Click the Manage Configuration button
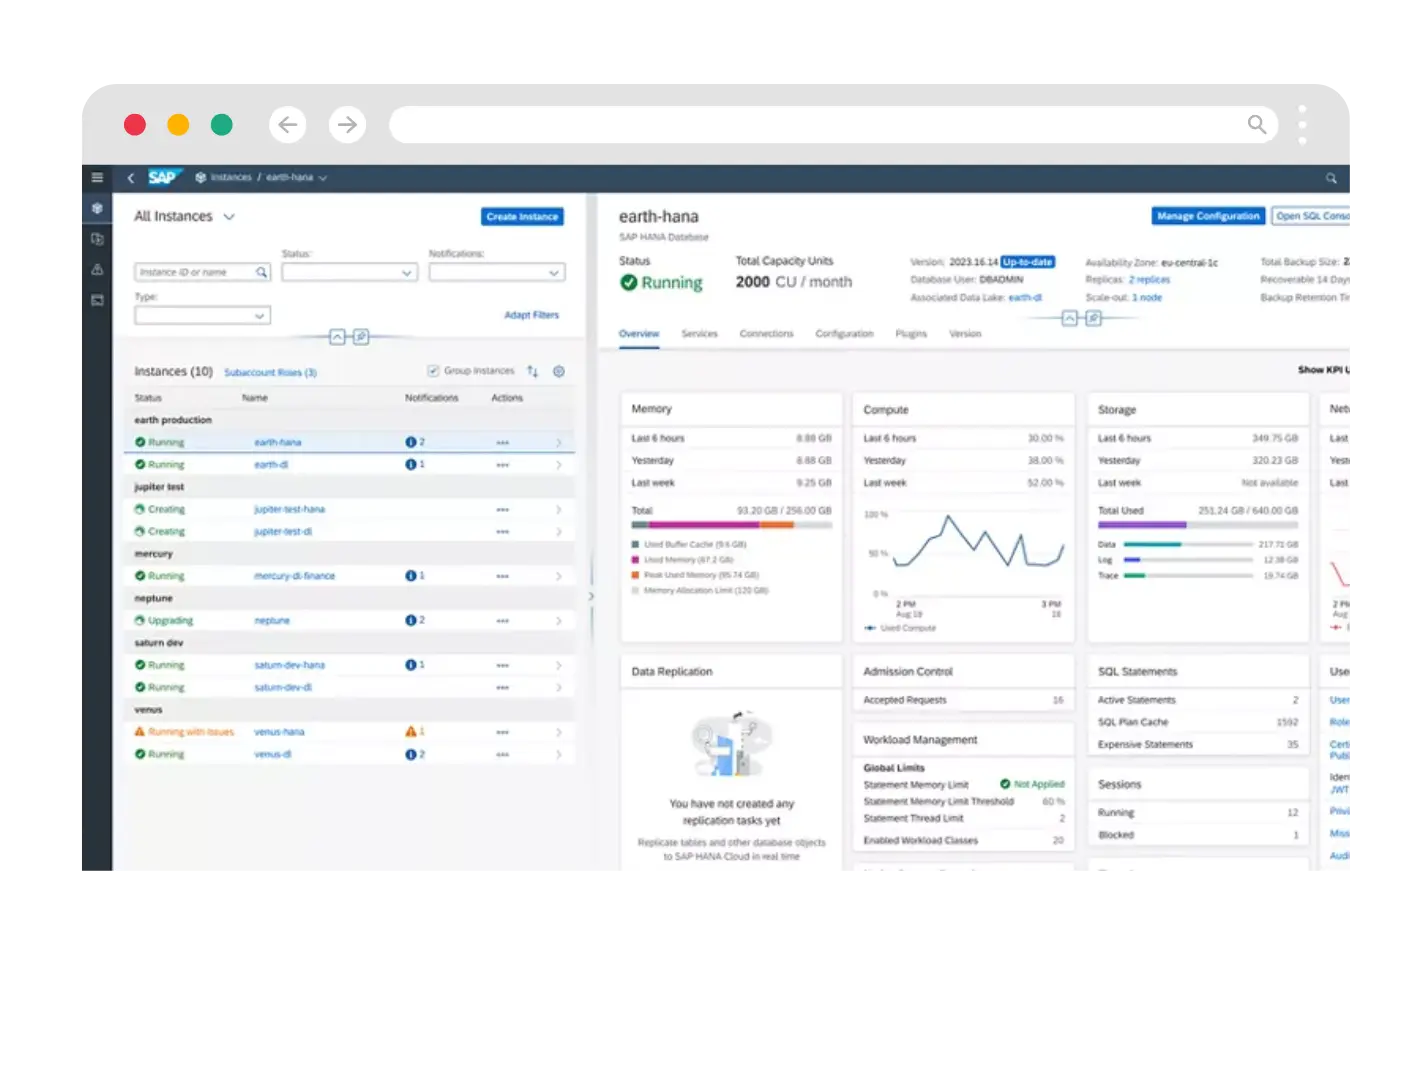This screenshot has height=1088, width=1410. click(x=1208, y=216)
